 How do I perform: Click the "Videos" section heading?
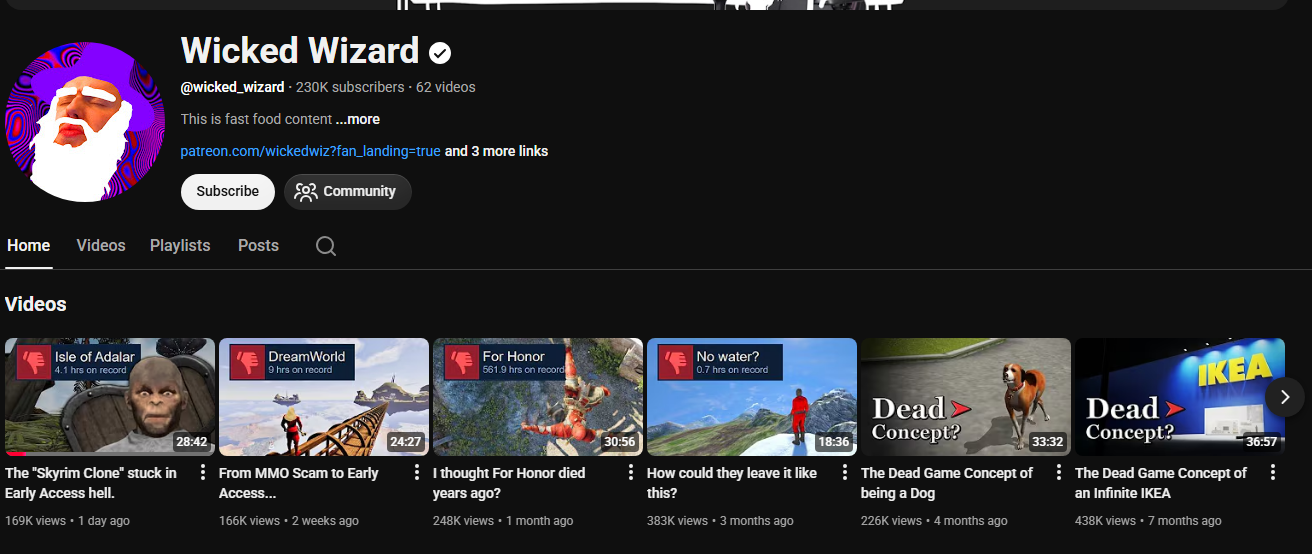[x=36, y=304]
